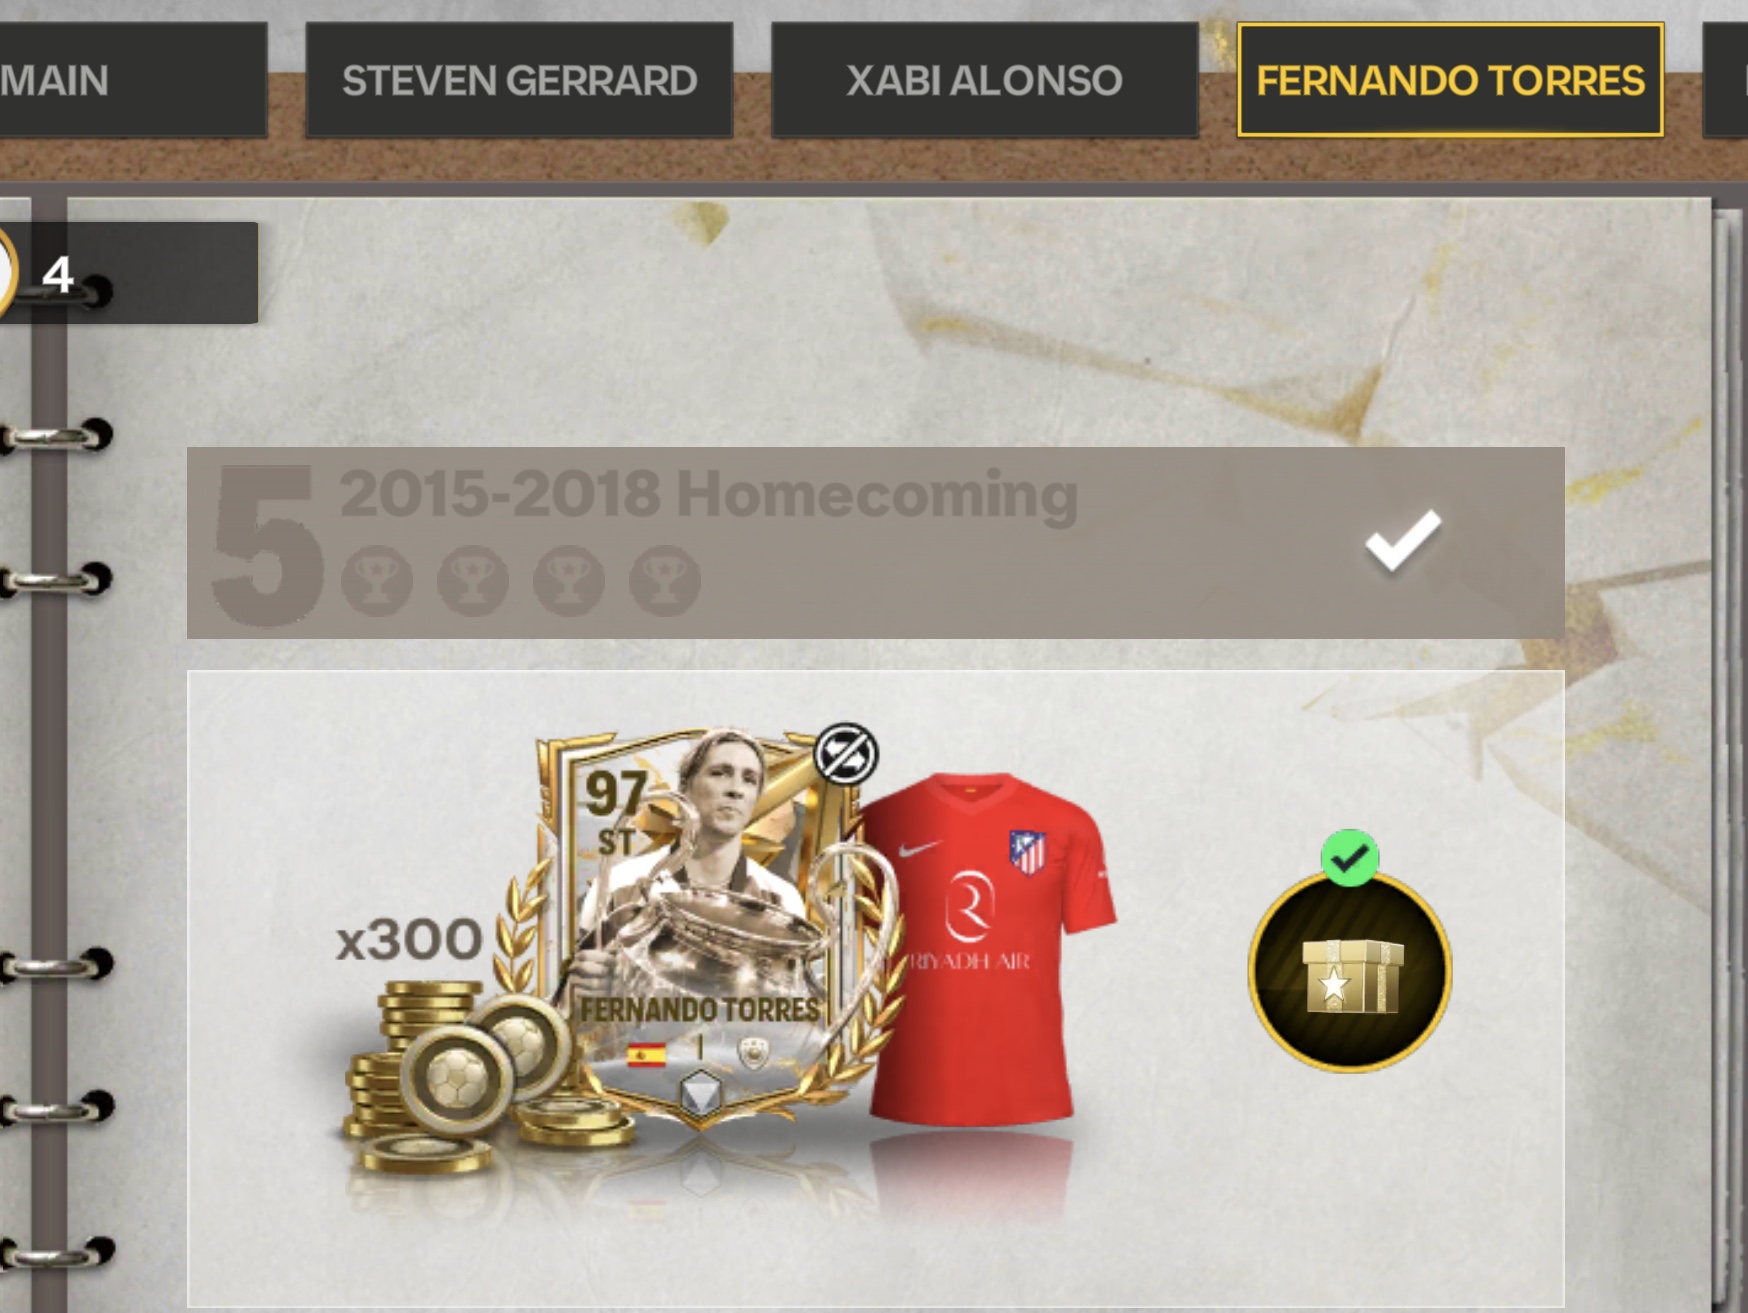This screenshot has height=1313, width=1748.
Task: Open the 97 ST Fernando Torres player card
Action: [x=700, y=930]
